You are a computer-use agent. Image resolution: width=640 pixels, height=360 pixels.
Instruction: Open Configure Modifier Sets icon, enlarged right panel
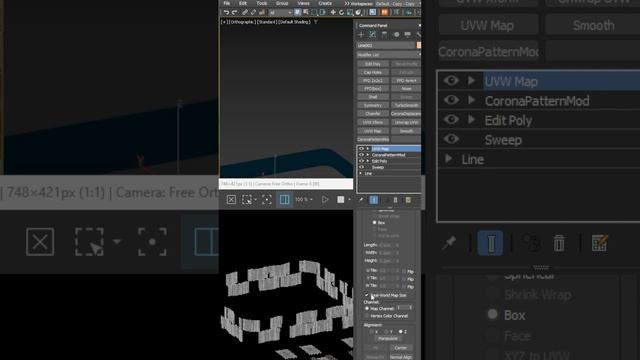click(600, 243)
